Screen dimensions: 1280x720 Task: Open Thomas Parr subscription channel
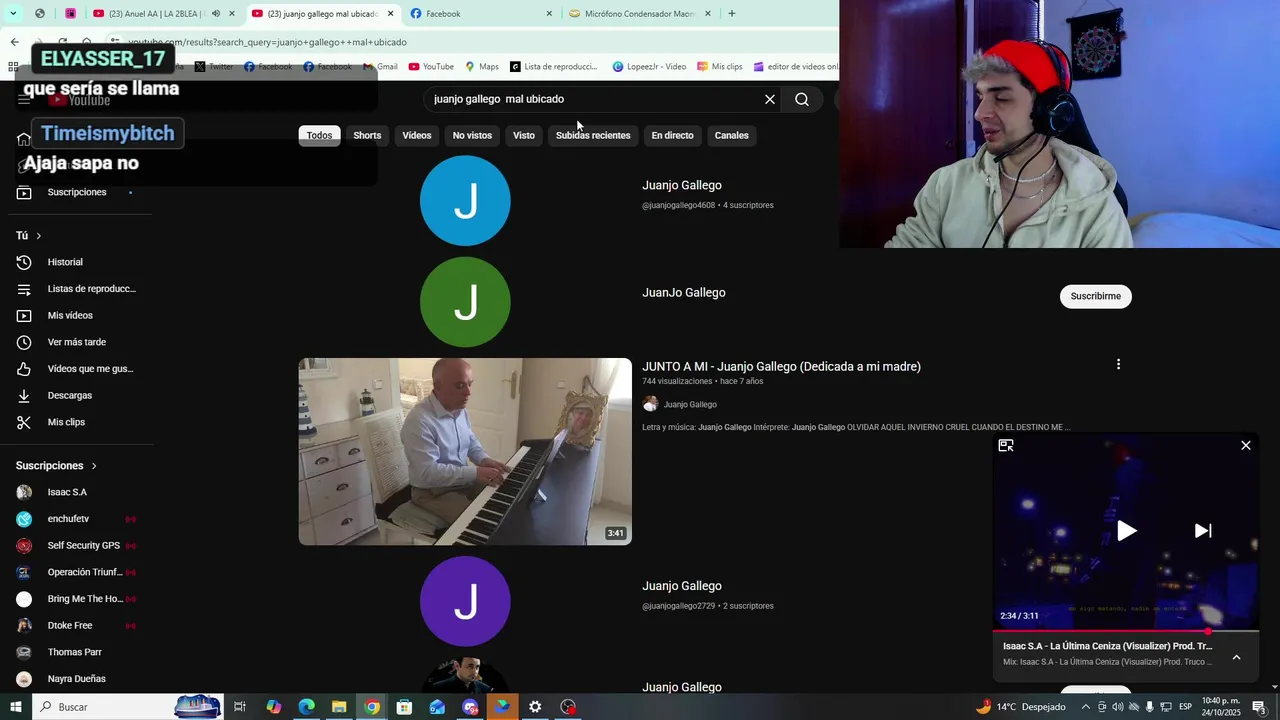coord(77,652)
